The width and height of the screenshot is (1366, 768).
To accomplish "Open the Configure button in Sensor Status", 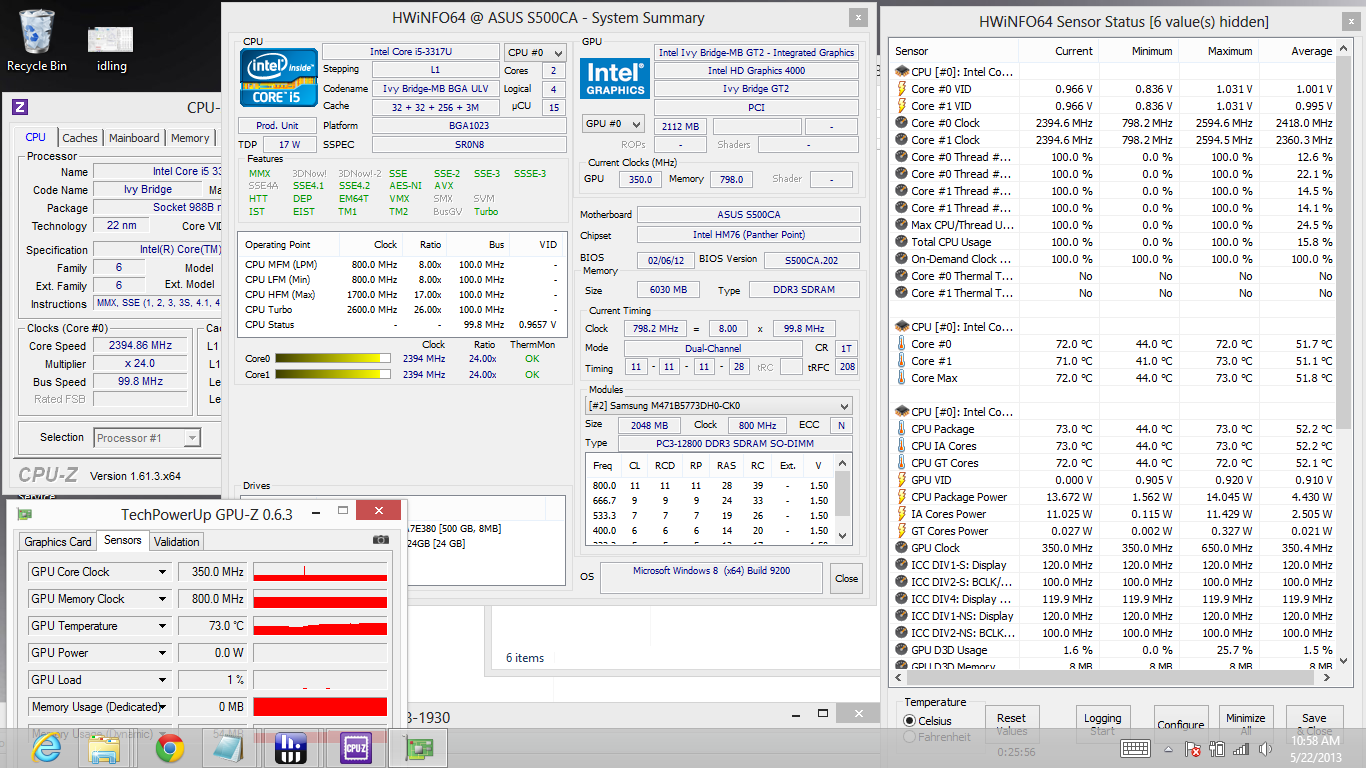I will [x=1180, y=725].
